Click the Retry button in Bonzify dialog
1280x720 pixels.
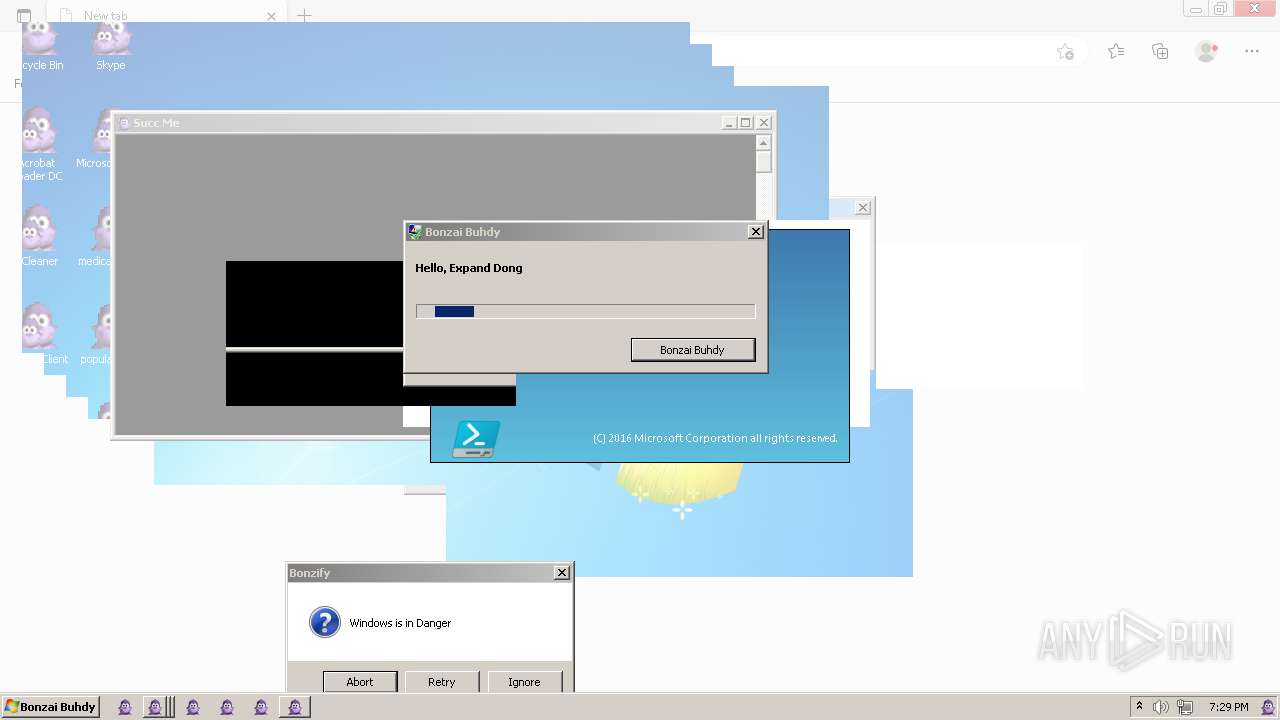[442, 681]
